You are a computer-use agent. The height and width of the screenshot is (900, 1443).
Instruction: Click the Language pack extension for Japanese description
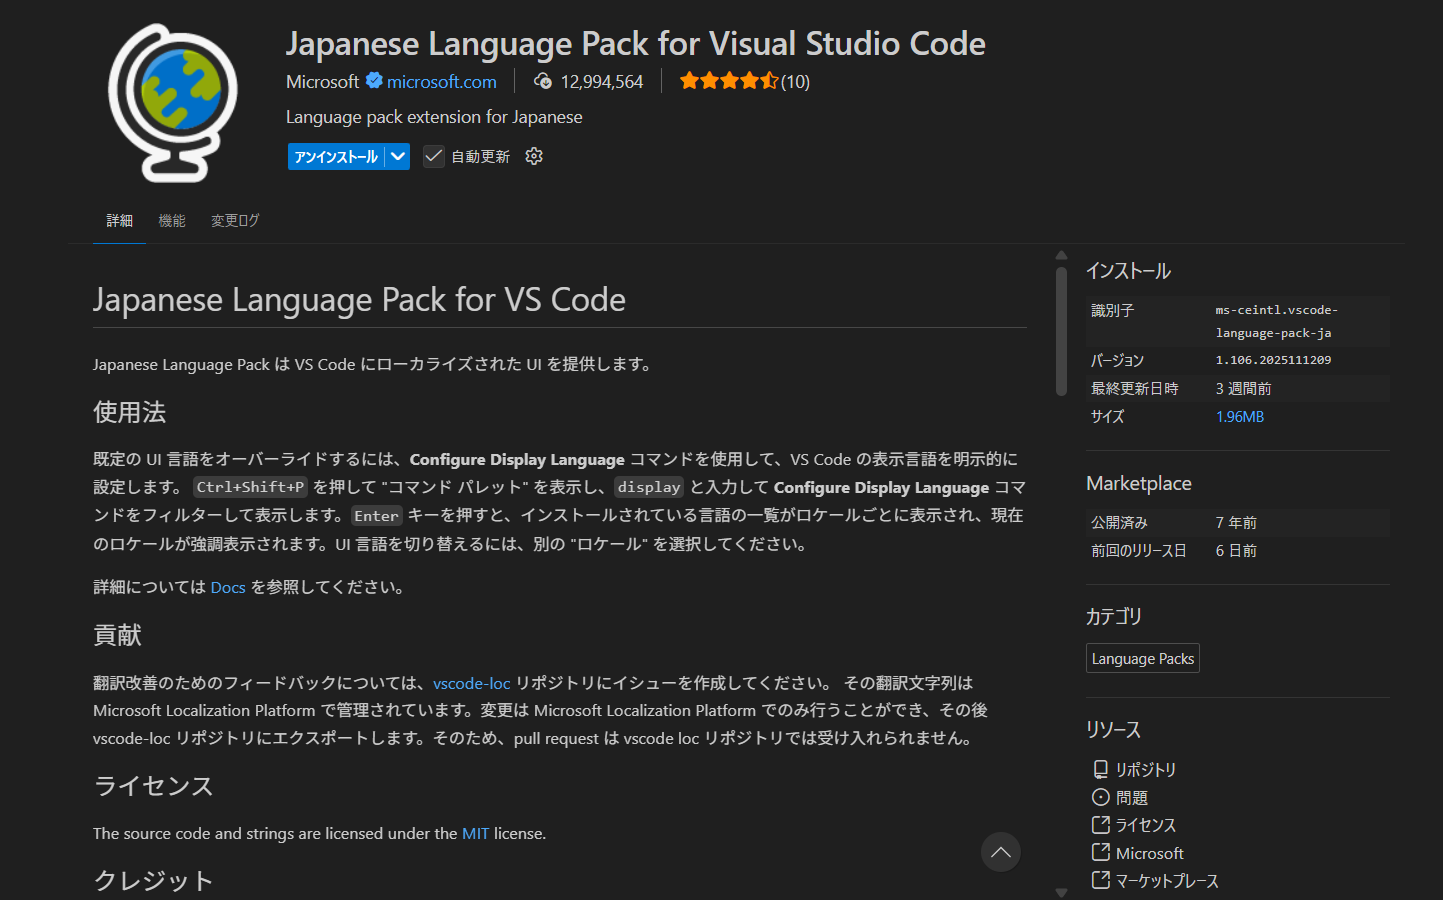point(434,117)
